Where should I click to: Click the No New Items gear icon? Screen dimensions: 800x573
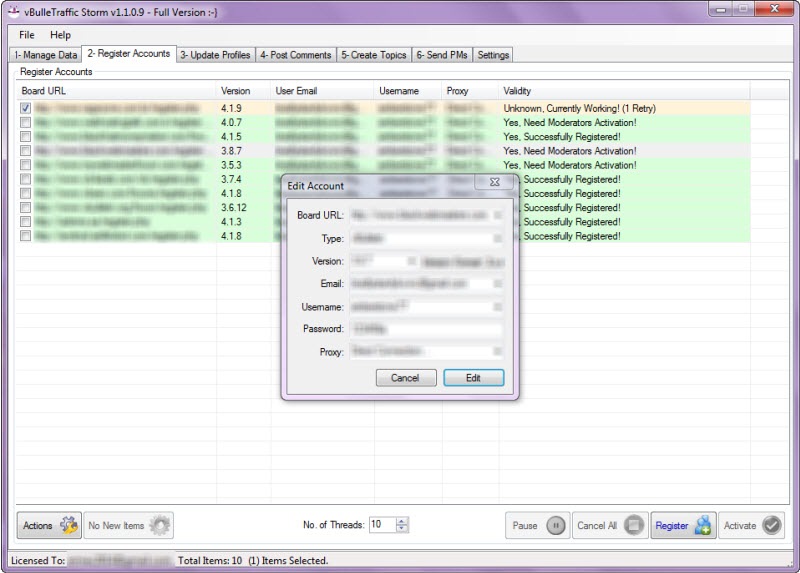click(159, 525)
